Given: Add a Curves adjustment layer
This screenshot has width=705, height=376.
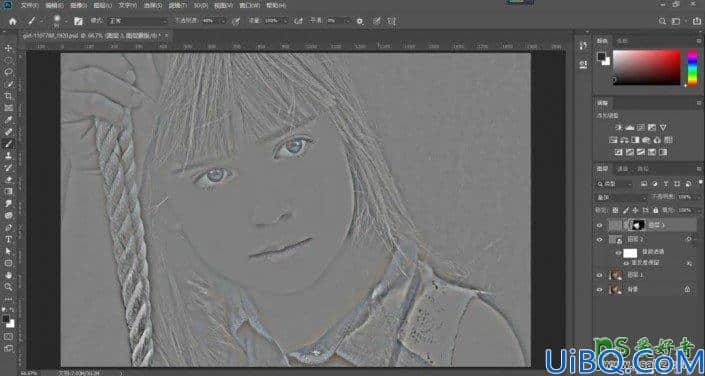Looking at the screenshot, I should (x=641, y=128).
